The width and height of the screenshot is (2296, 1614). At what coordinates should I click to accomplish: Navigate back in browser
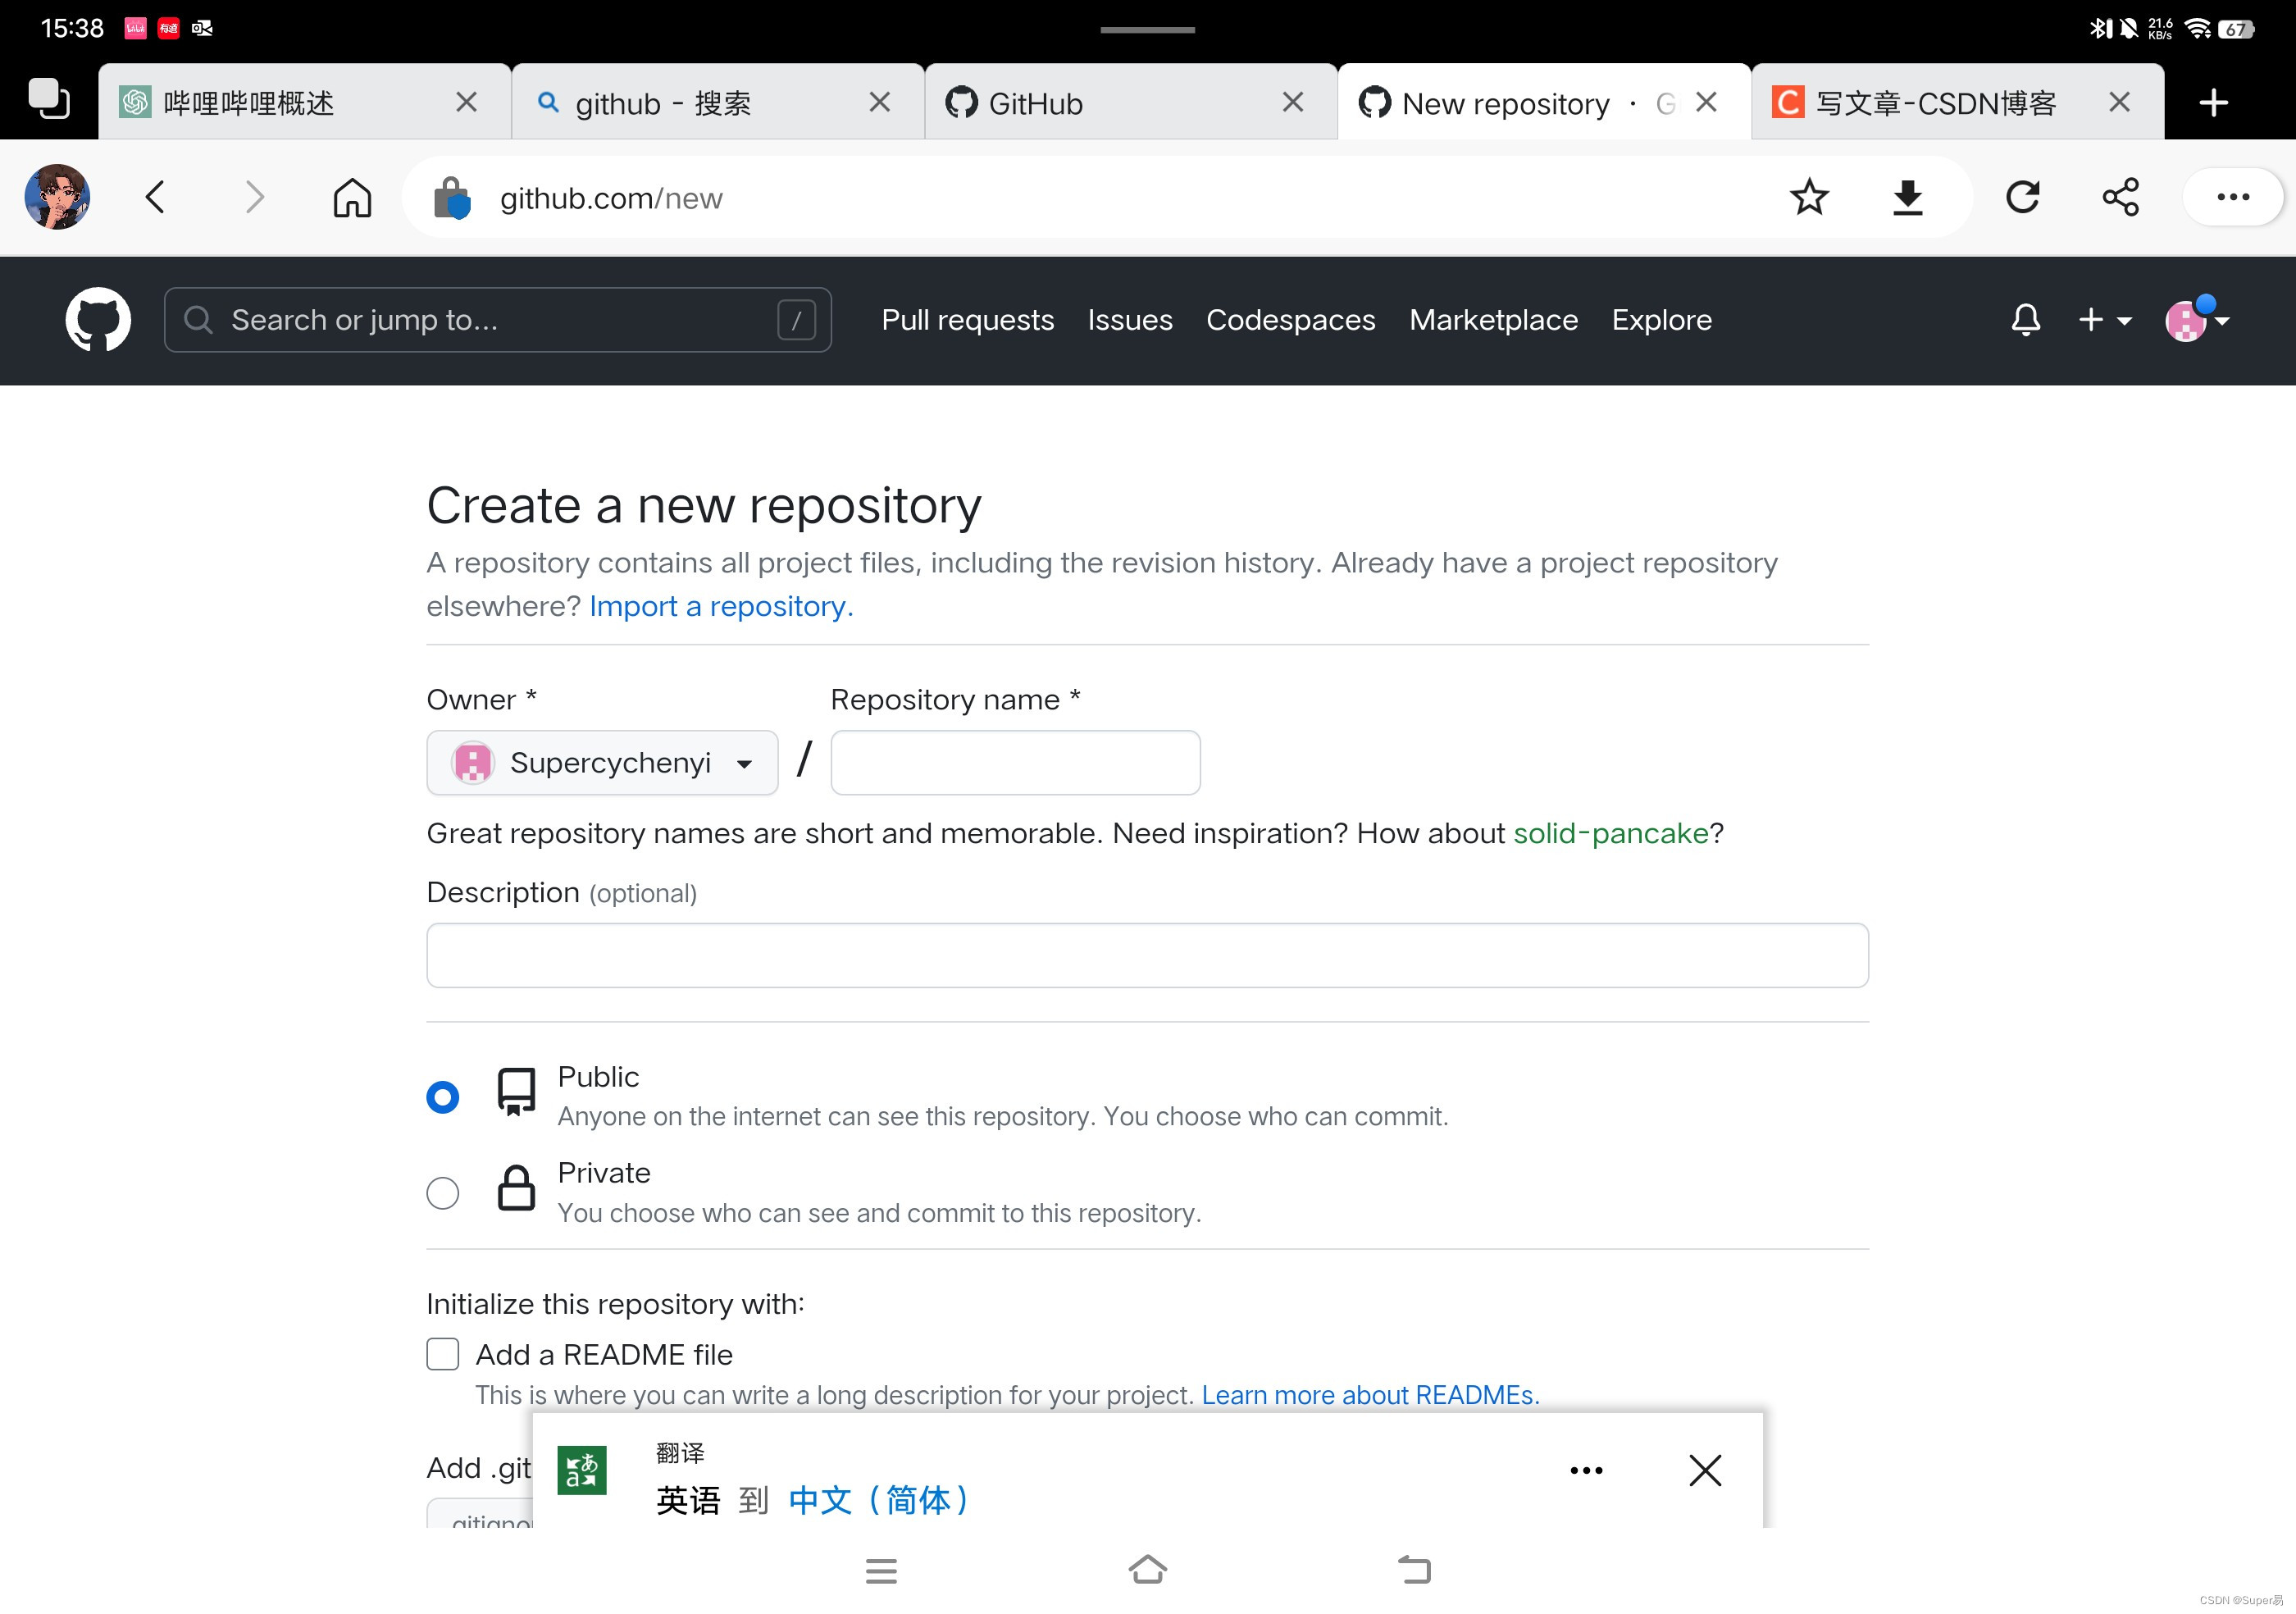click(155, 197)
